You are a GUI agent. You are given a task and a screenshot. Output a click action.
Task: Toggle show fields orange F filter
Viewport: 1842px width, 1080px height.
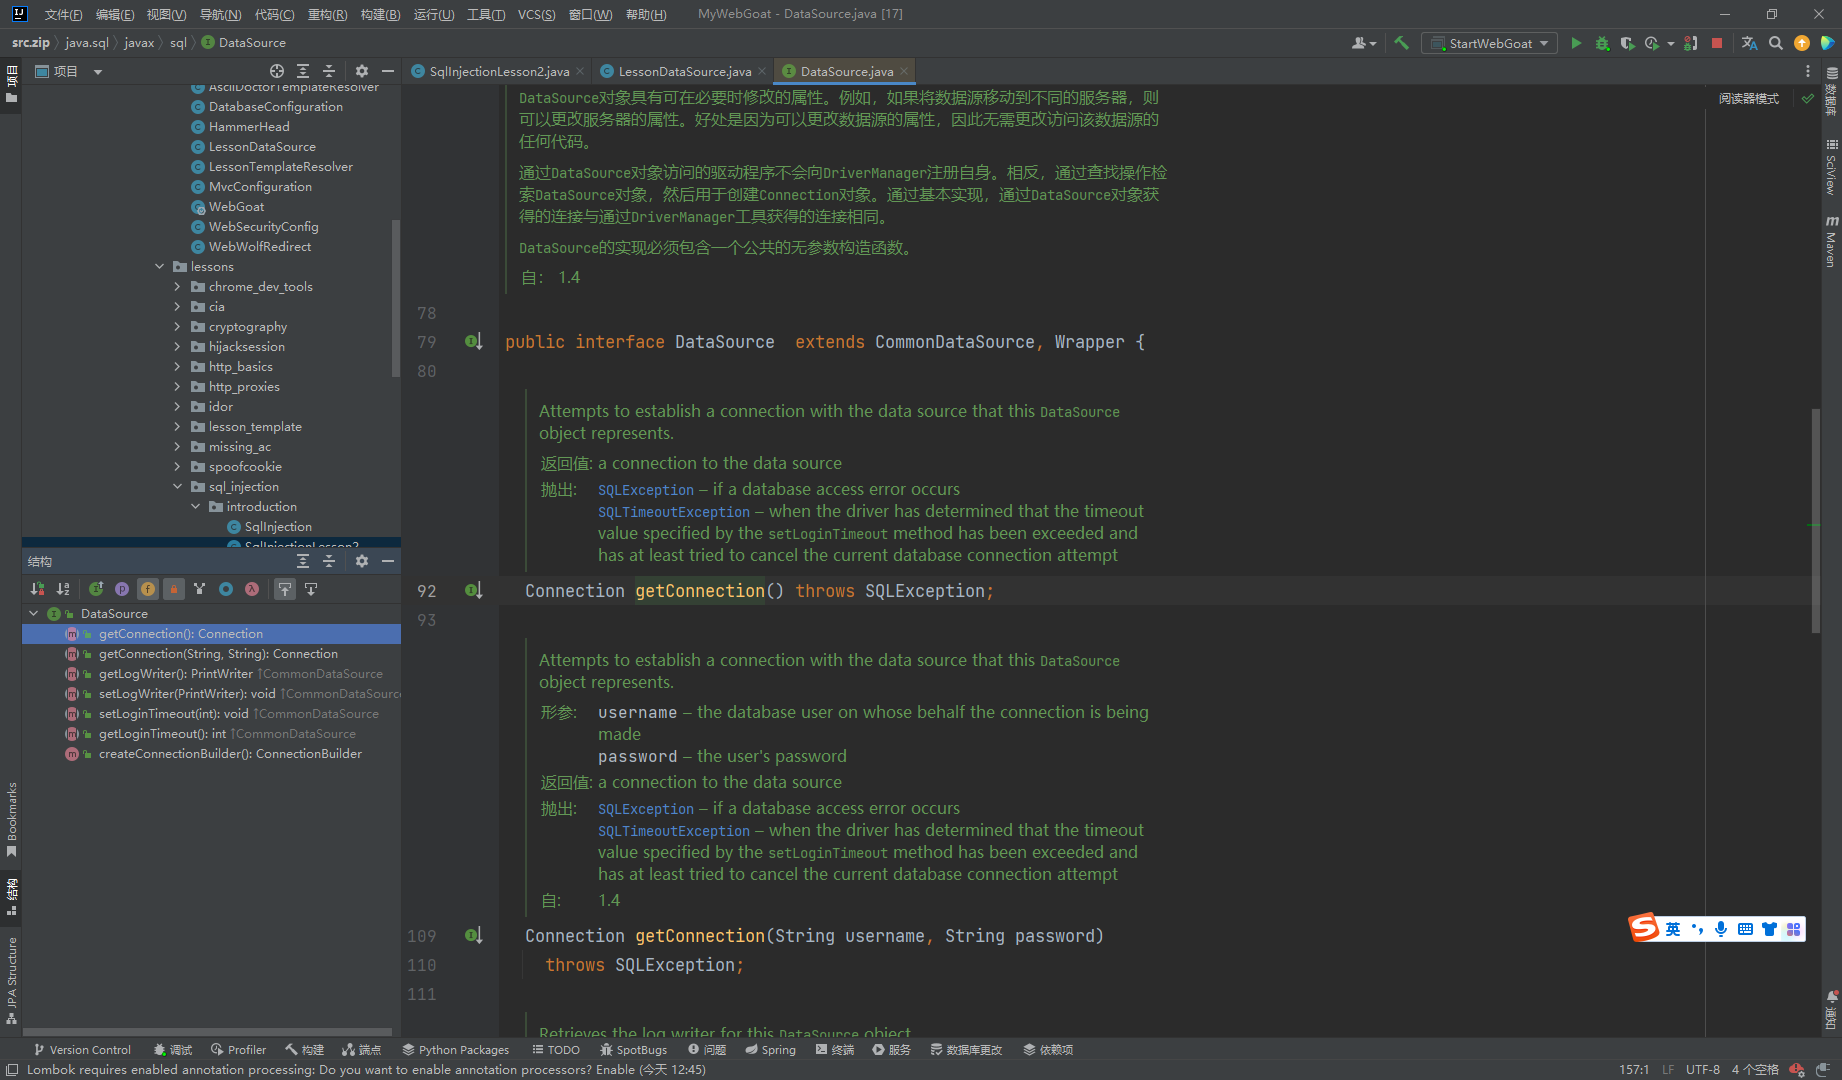[x=148, y=589]
